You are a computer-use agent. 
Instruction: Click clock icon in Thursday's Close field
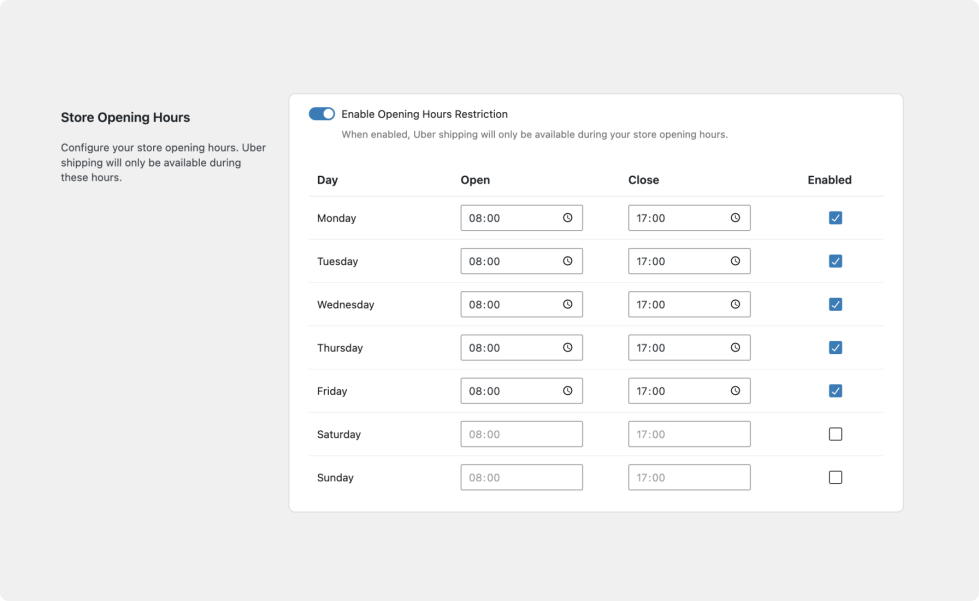click(x=735, y=348)
